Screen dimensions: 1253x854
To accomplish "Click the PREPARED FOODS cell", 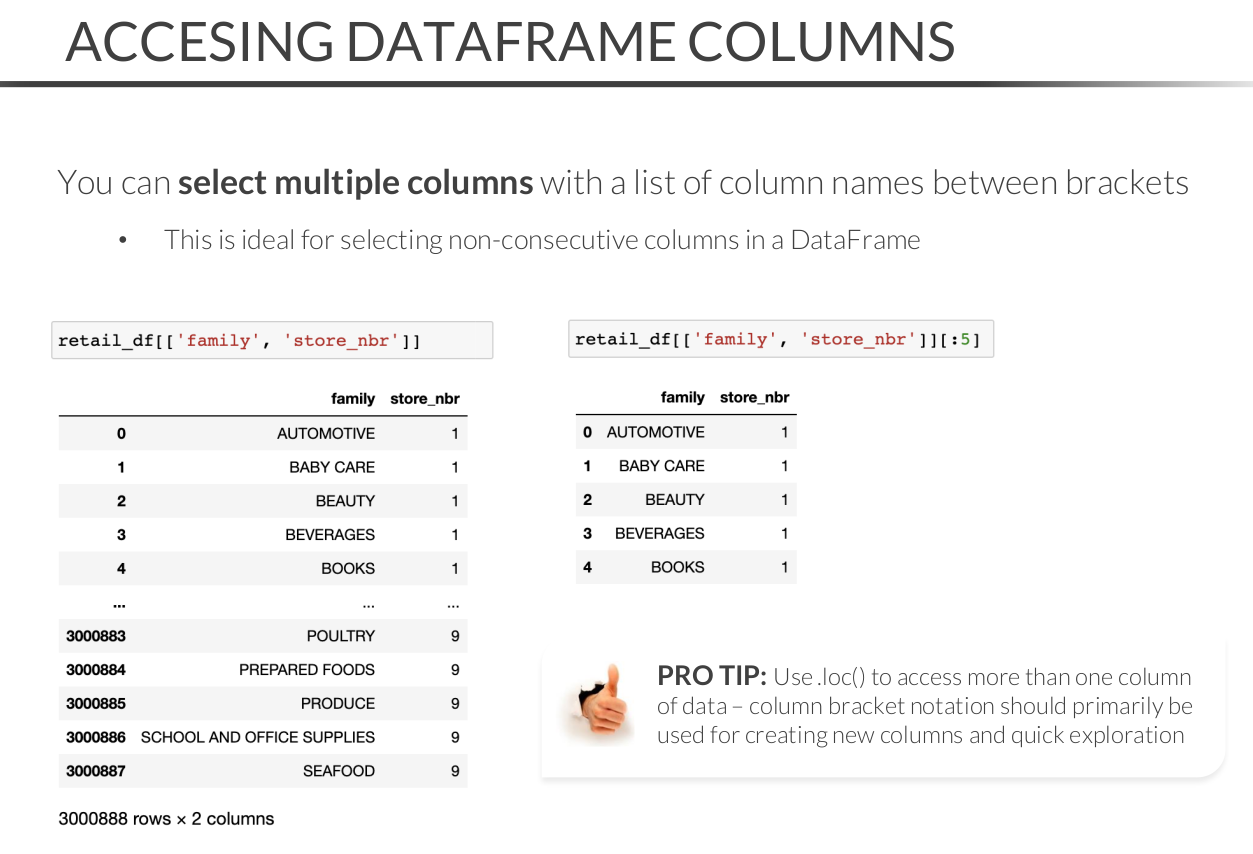I will point(306,670).
